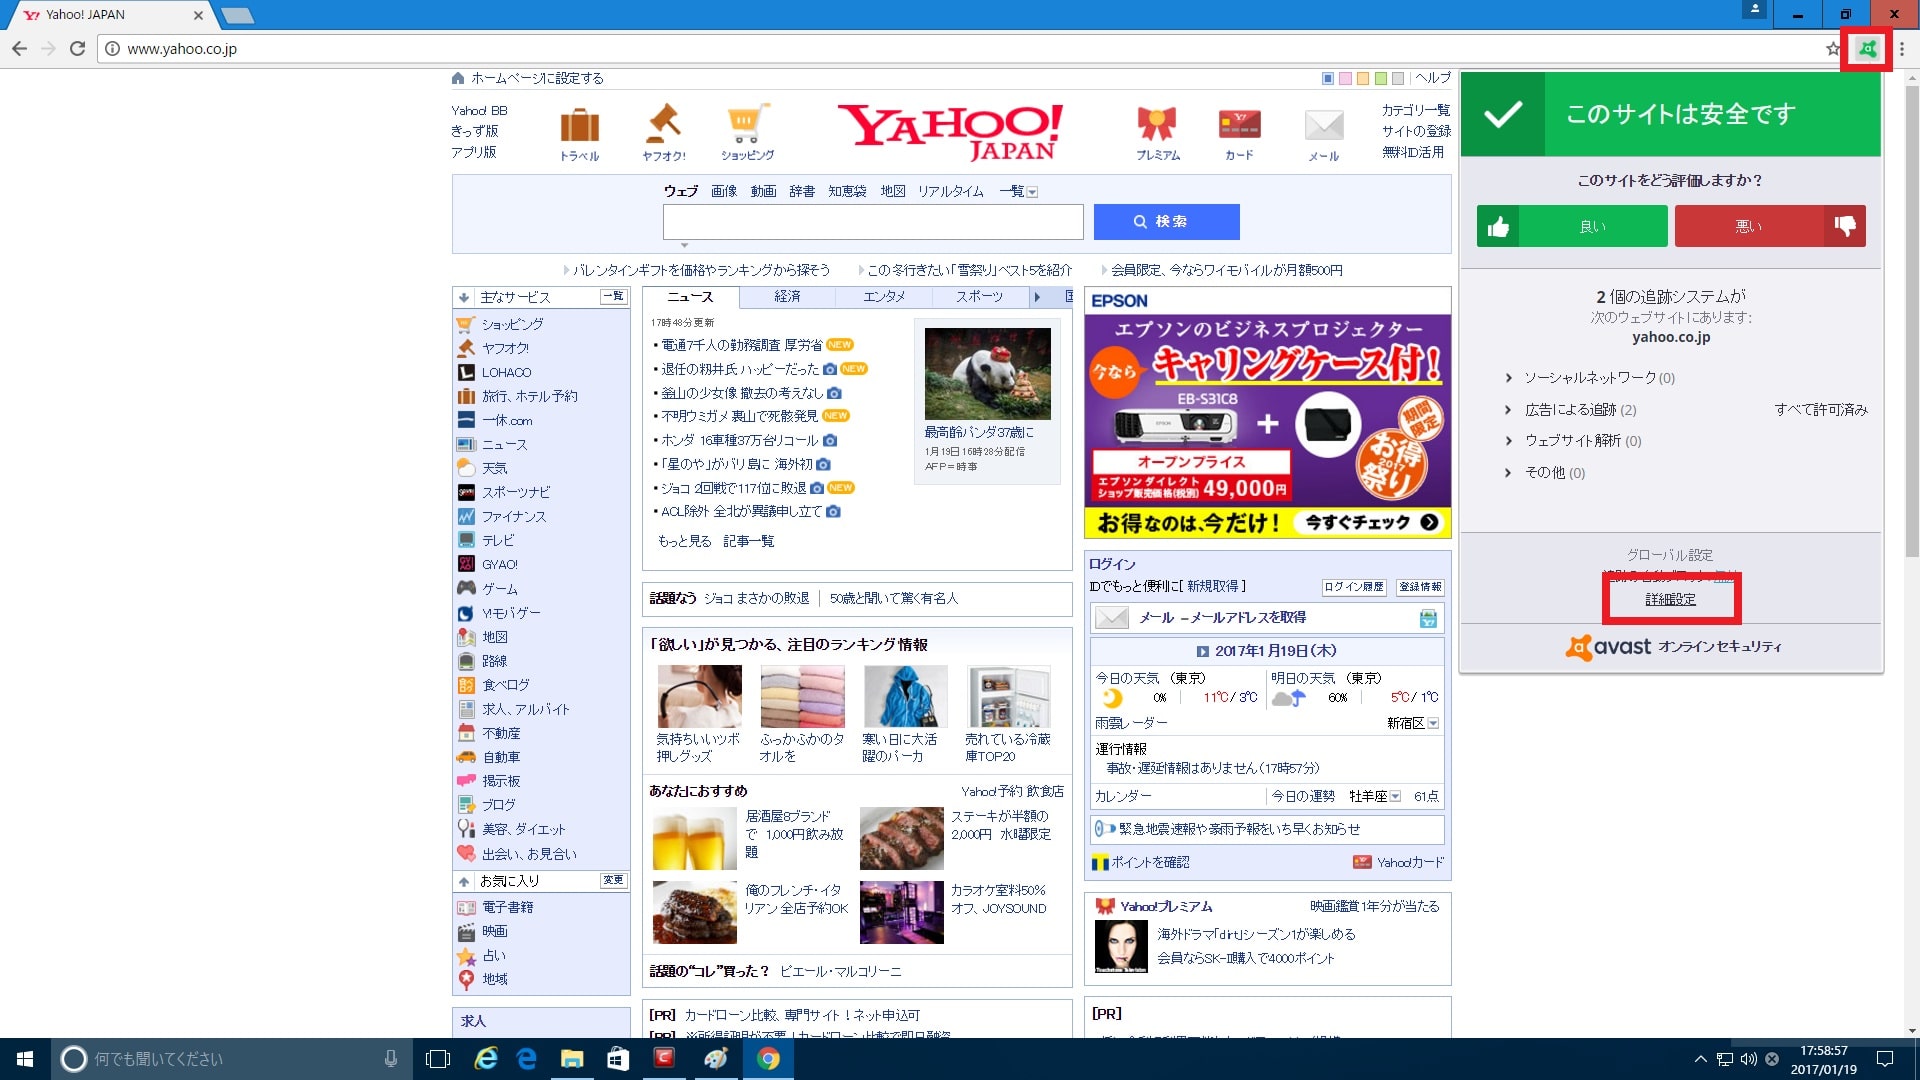Click the ゲーム controller icon in services list
This screenshot has width=1920, height=1080.
point(466,588)
